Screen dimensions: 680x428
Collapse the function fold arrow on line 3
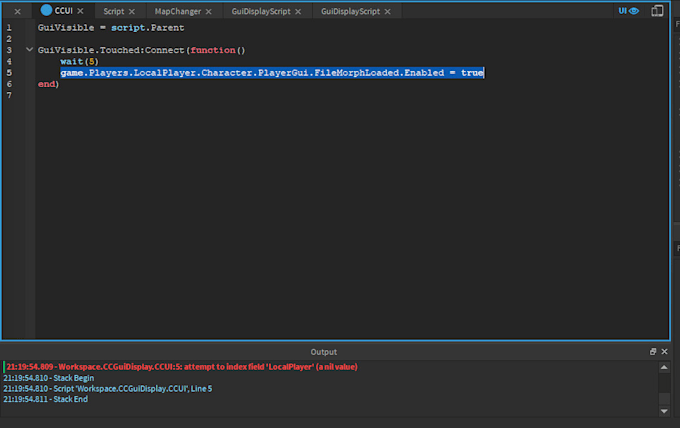click(x=28, y=50)
